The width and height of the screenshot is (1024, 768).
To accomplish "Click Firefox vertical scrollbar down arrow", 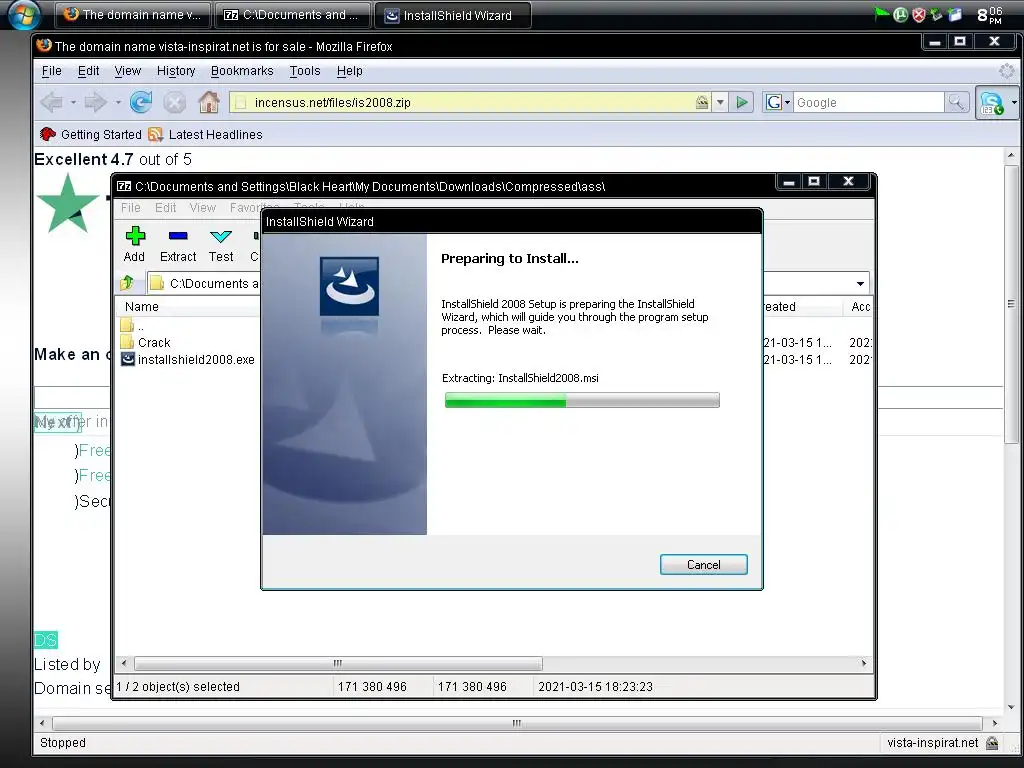I will [x=1011, y=707].
